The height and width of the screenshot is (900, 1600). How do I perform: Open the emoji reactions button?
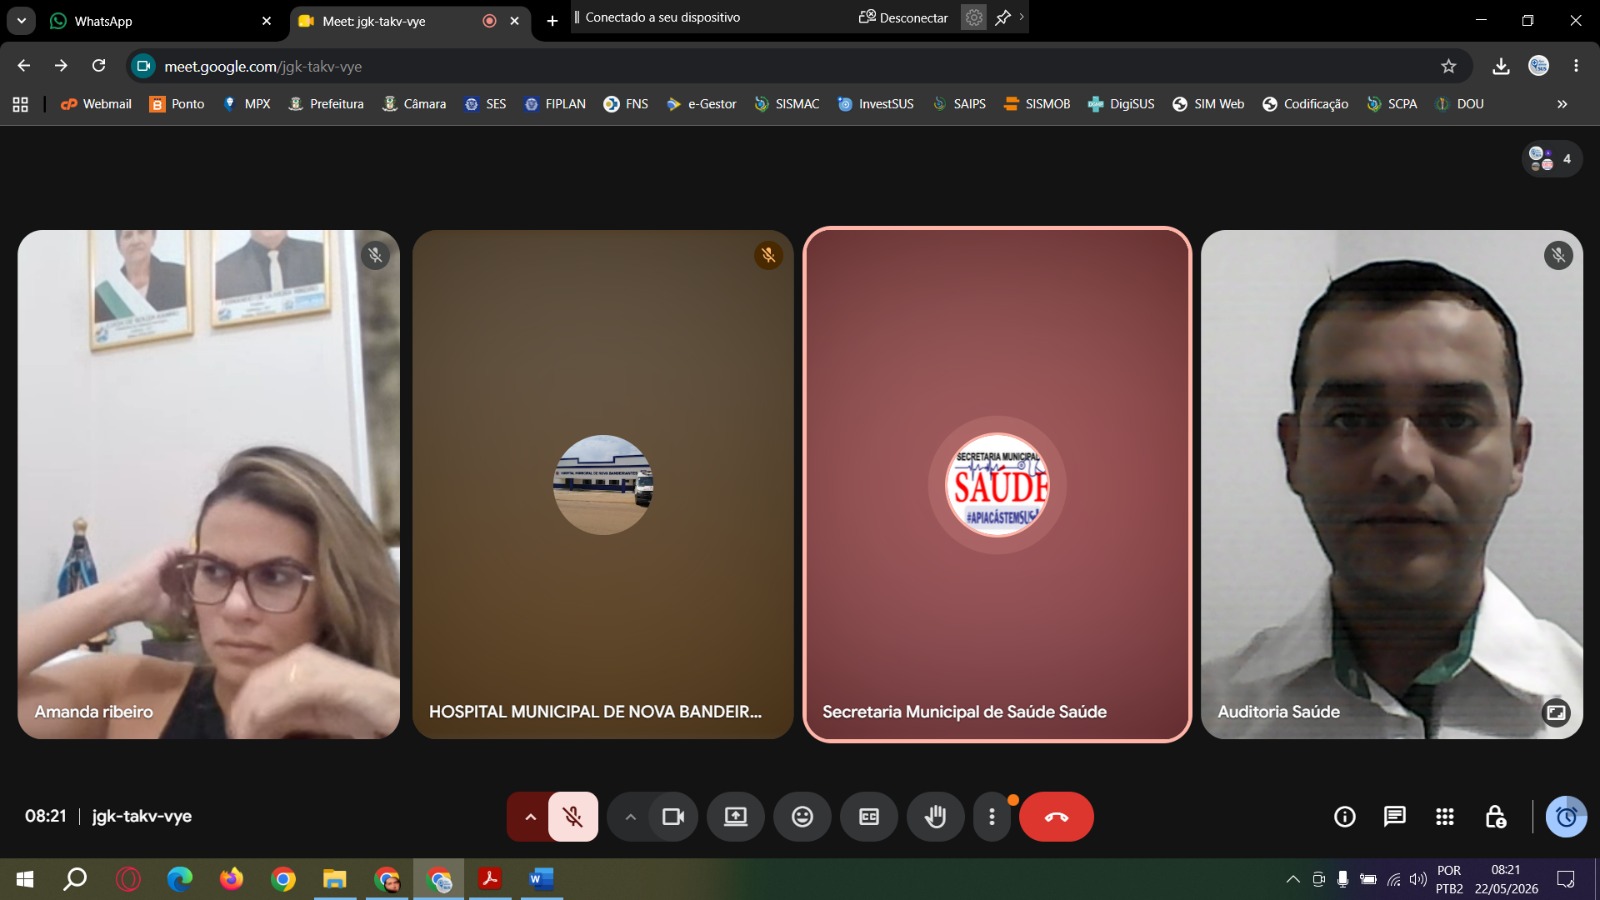802,817
